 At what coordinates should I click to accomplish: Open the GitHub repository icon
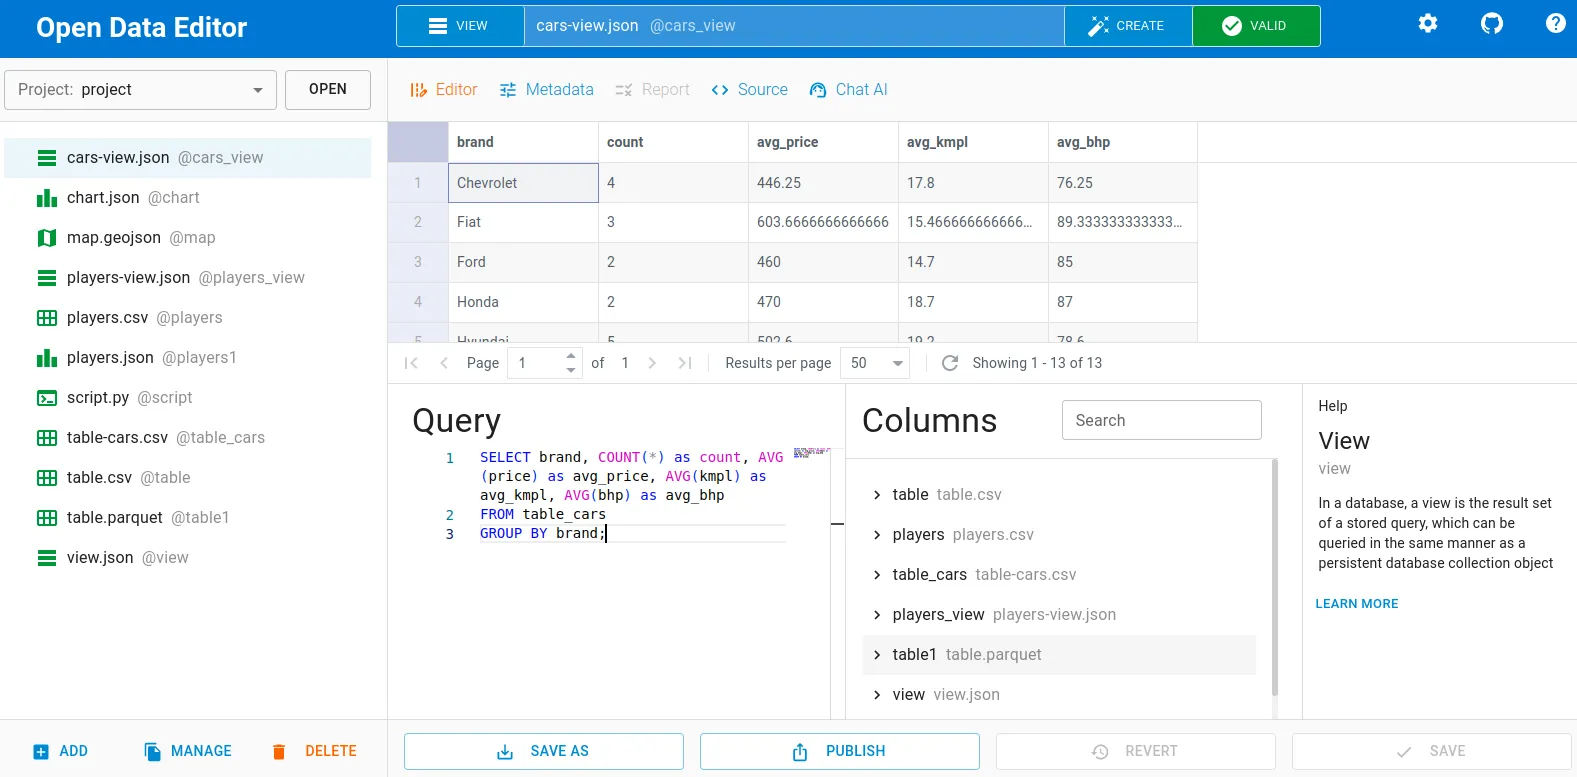(1491, 23)
